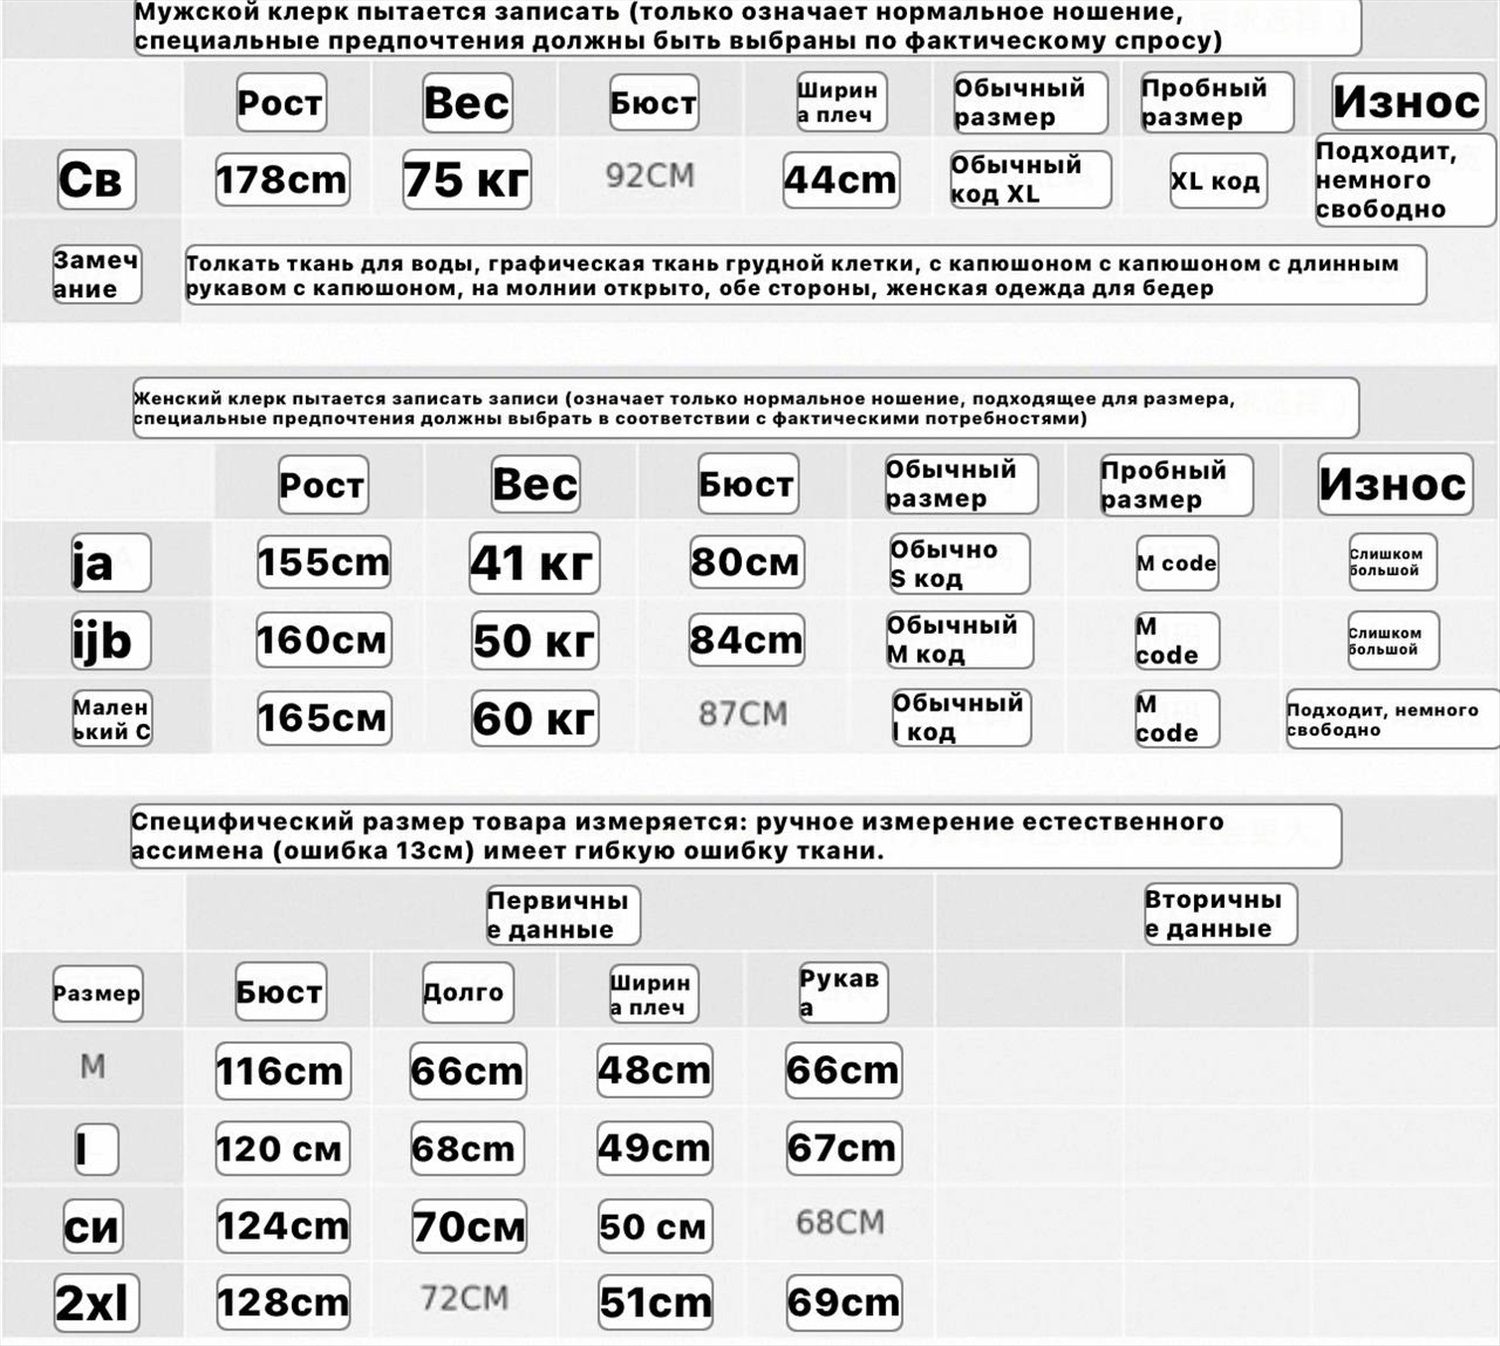Click the ijb row label
Viewport: 1500px width, 1346px height.
pos(109,641)
